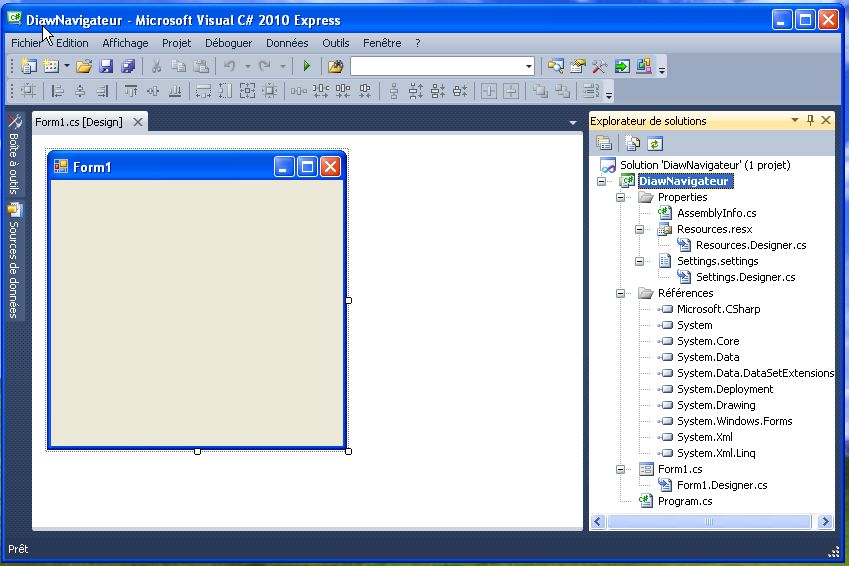Click the Redo arrow icon
The image size is (849, 566).
click(x=265, y=66)
